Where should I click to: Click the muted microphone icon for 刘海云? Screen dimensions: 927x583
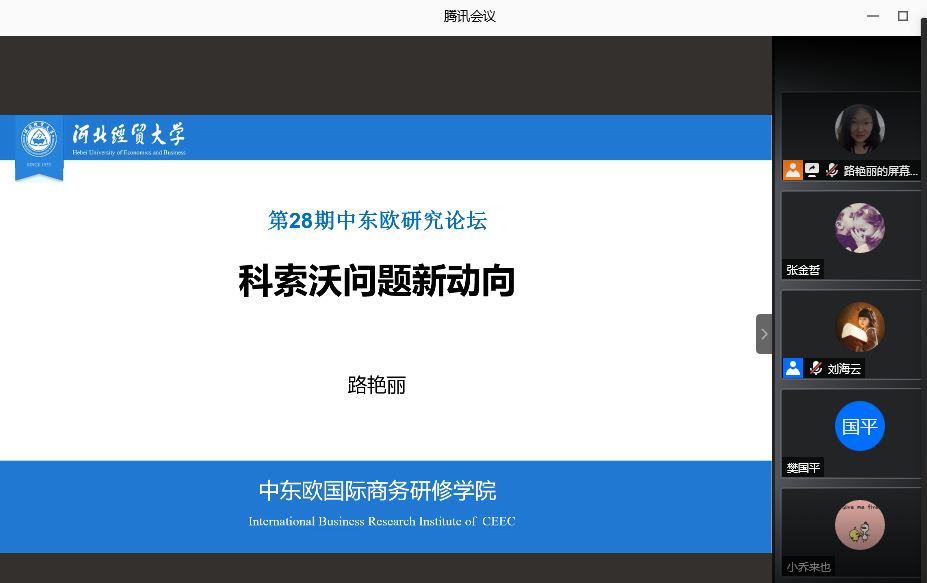pyautogui.click(x=815, y=367)
